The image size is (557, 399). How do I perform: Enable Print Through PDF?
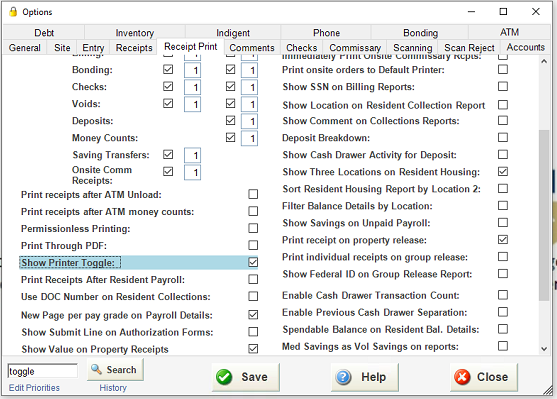(x=253, y=245)
